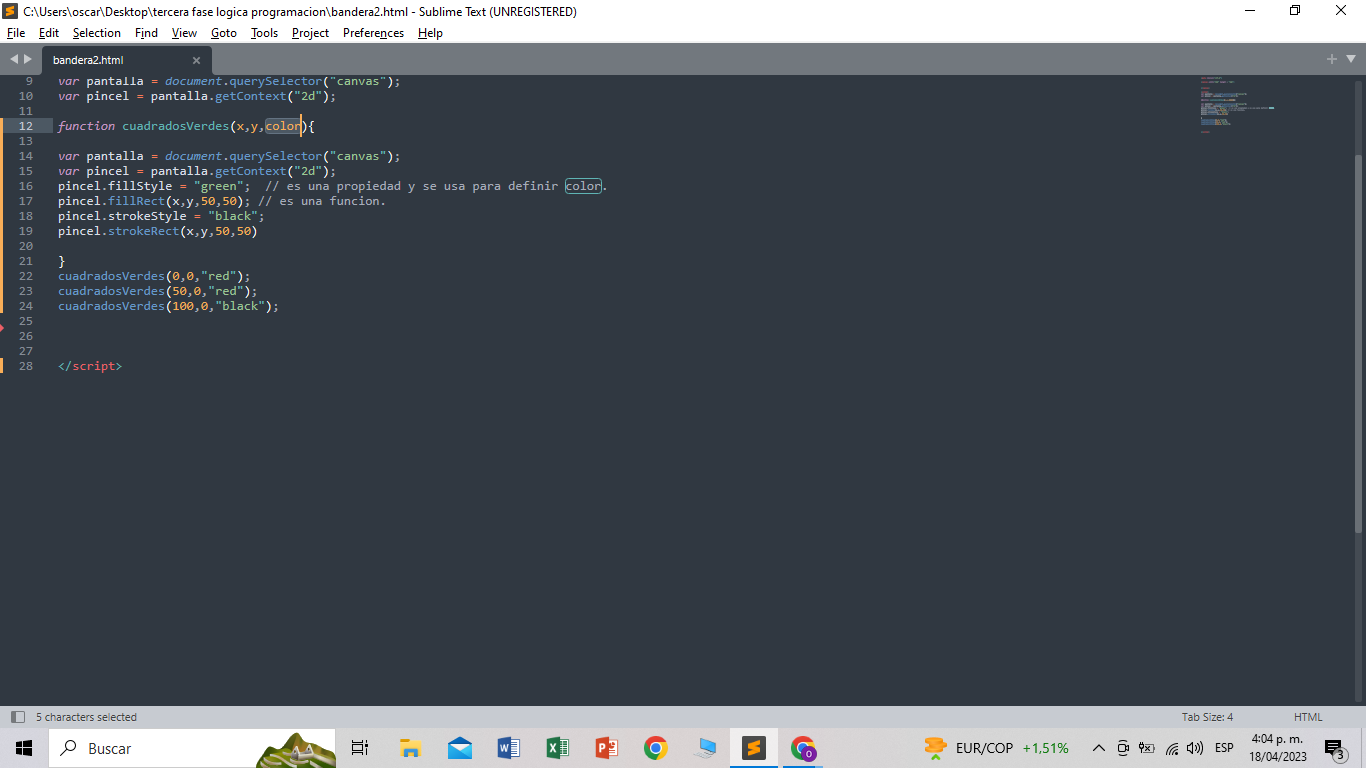Click the cuadradosVerdes(0,0,"red") call
1366x768 pixels.
(154, 276)
